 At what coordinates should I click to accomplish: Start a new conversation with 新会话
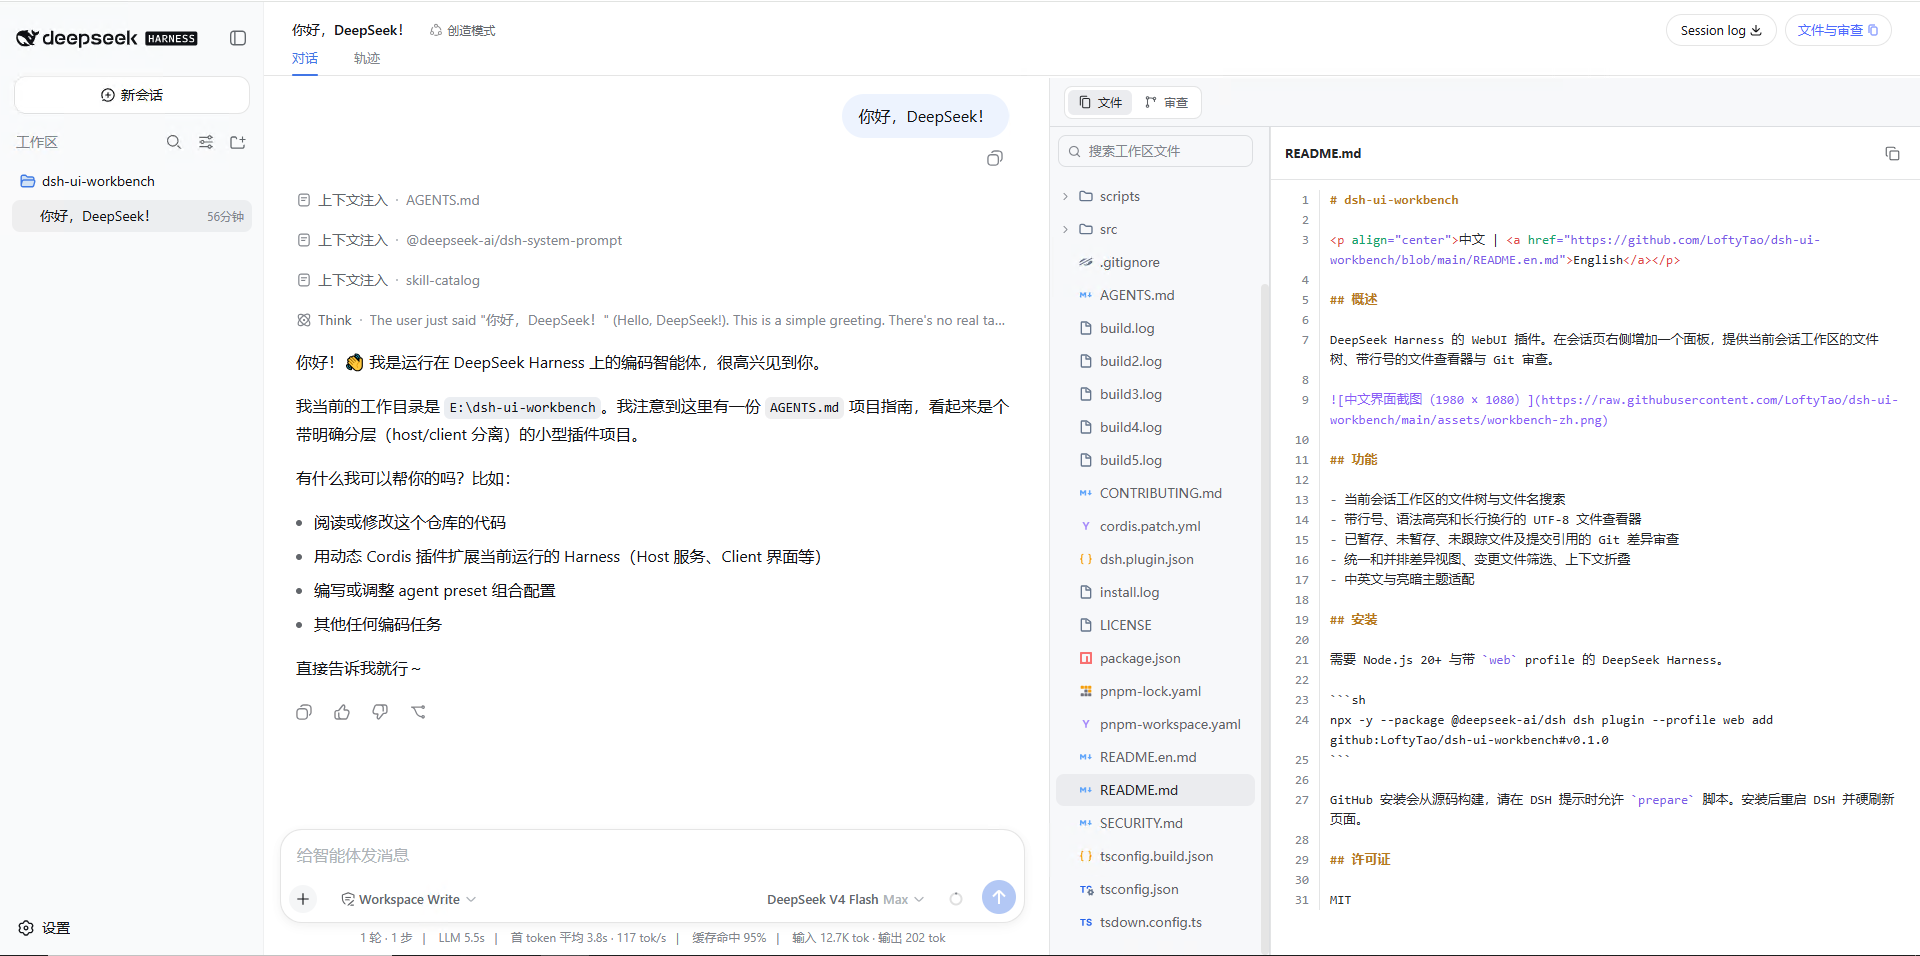[132, 95]
